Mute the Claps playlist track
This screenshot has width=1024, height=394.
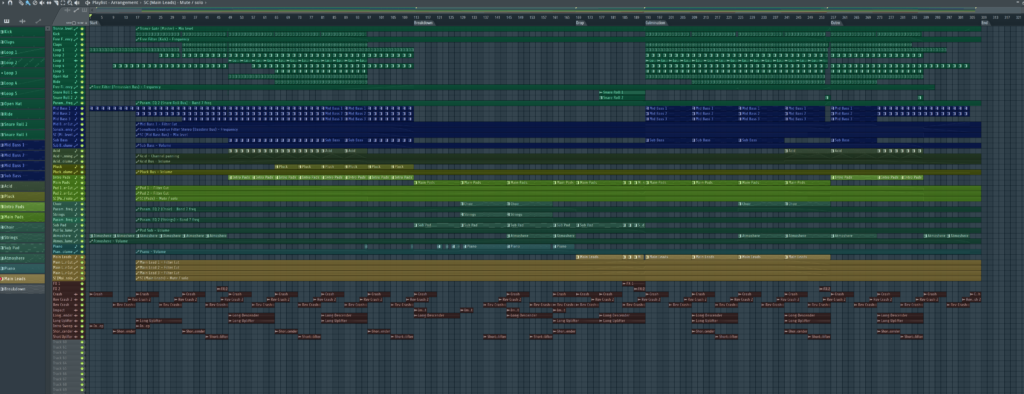tap(82, 44)
